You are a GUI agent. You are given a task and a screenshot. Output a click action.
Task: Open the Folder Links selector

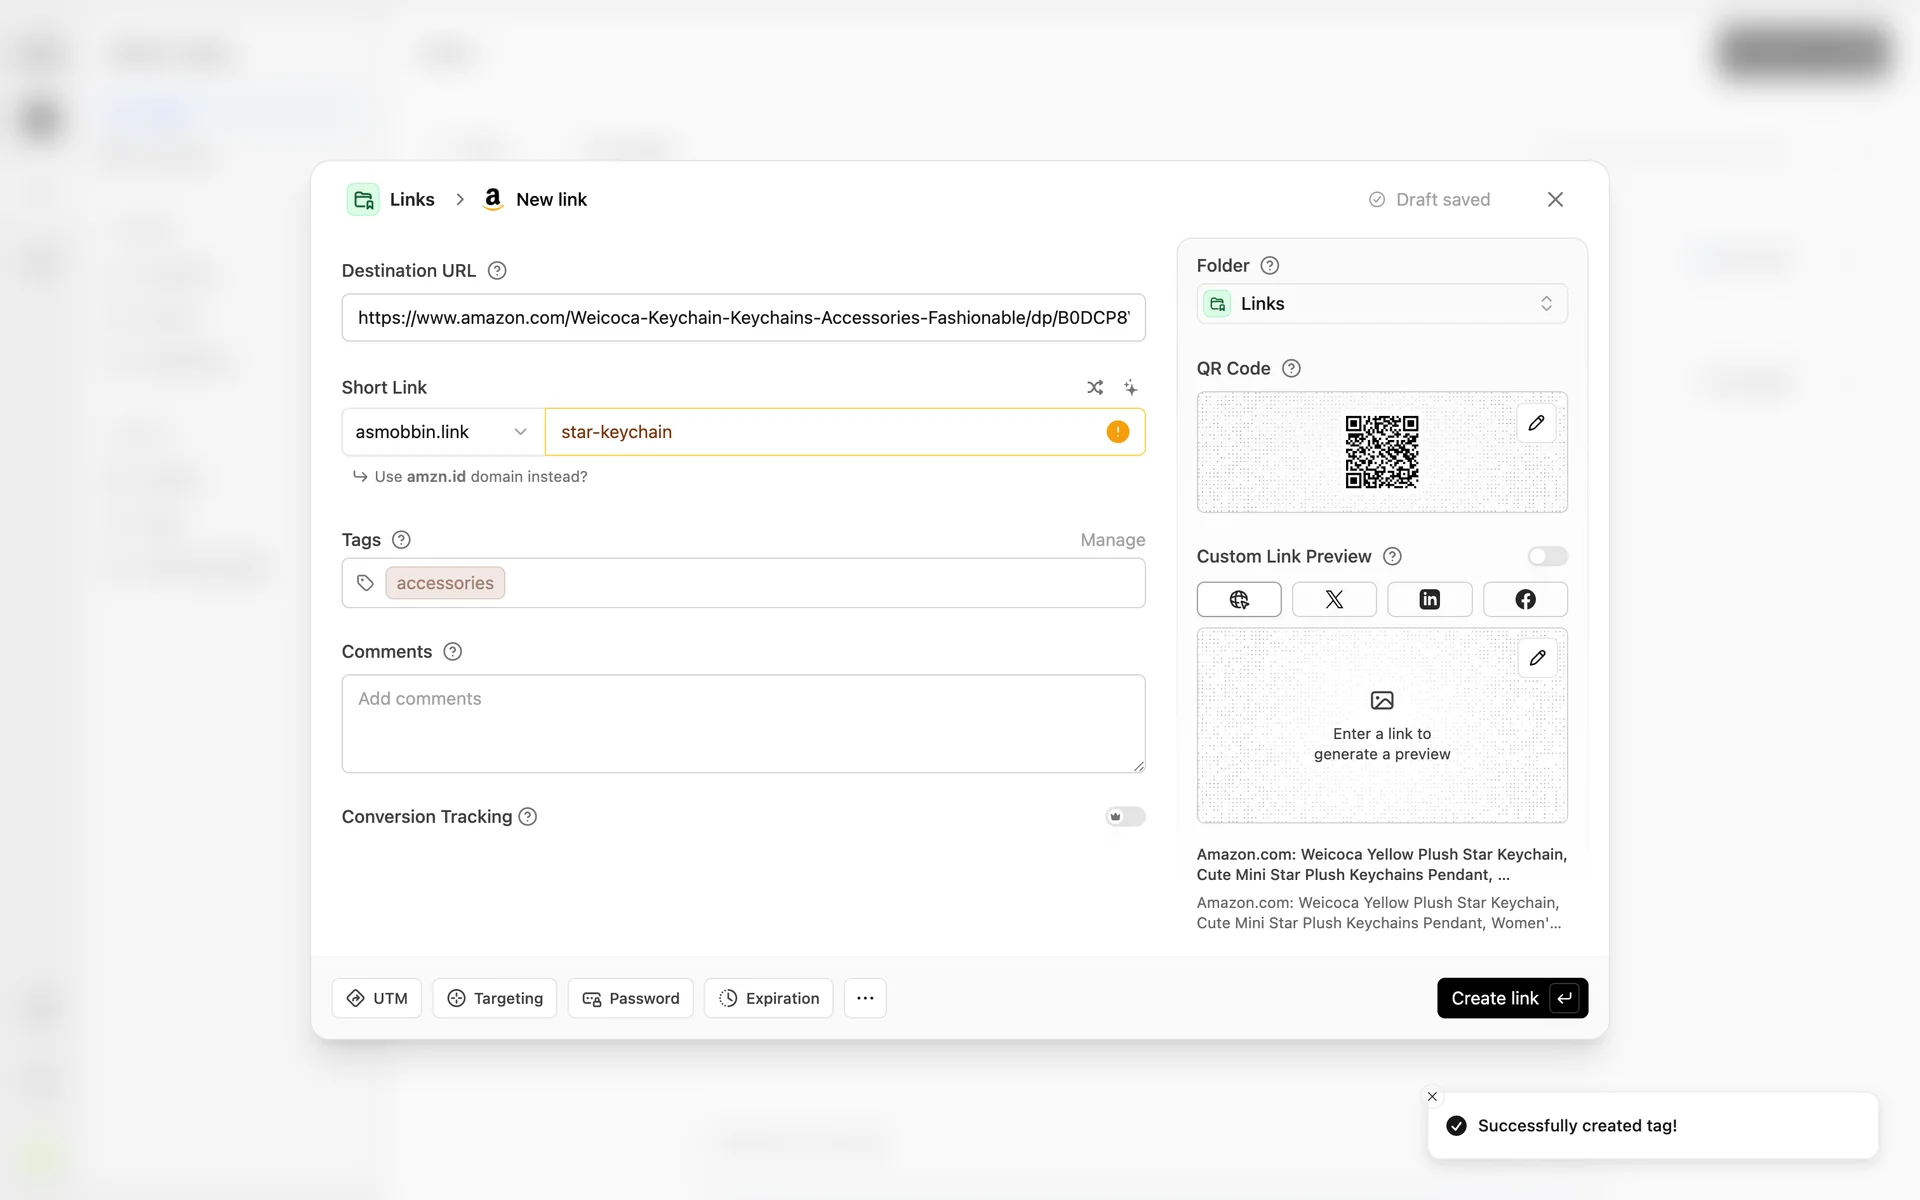pos(1381,304)
